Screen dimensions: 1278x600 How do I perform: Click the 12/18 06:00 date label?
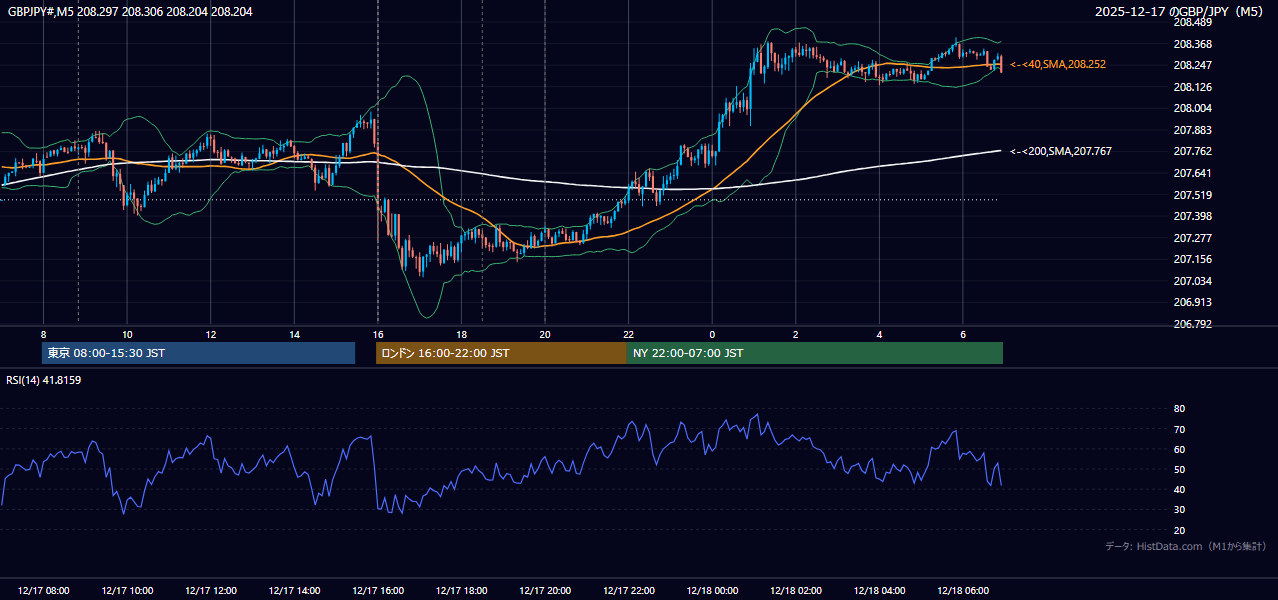[963, 591]
